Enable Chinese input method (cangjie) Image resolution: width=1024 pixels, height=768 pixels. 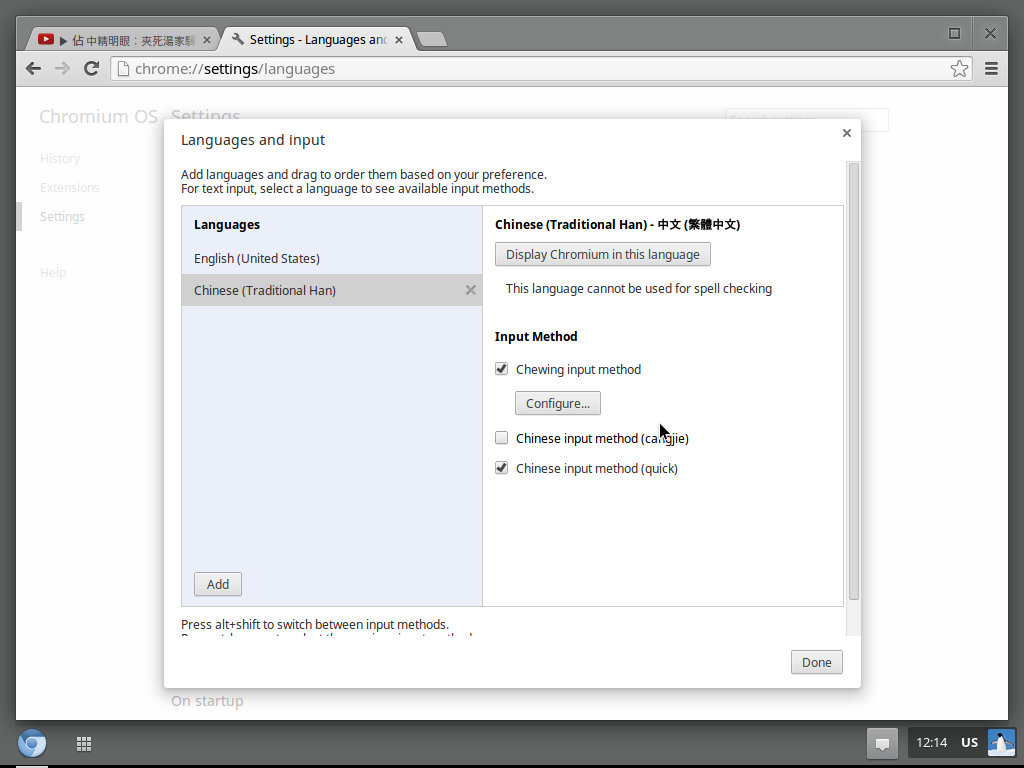pyautogui.click(x=502, y=438)
